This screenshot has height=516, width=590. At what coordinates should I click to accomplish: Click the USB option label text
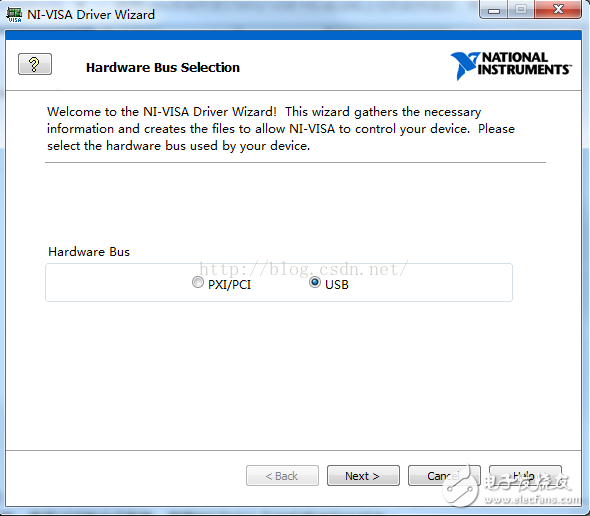tap(337, 285)
